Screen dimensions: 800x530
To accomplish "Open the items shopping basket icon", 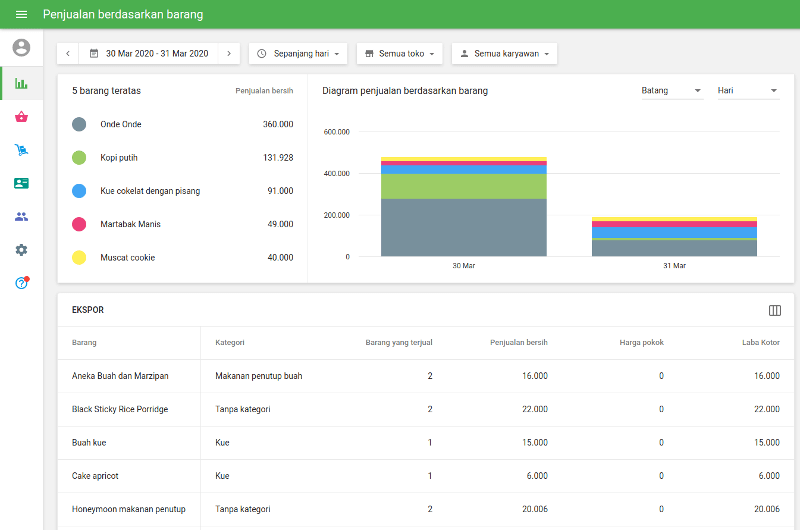I will pyautogui.click(x=21, y=117).
